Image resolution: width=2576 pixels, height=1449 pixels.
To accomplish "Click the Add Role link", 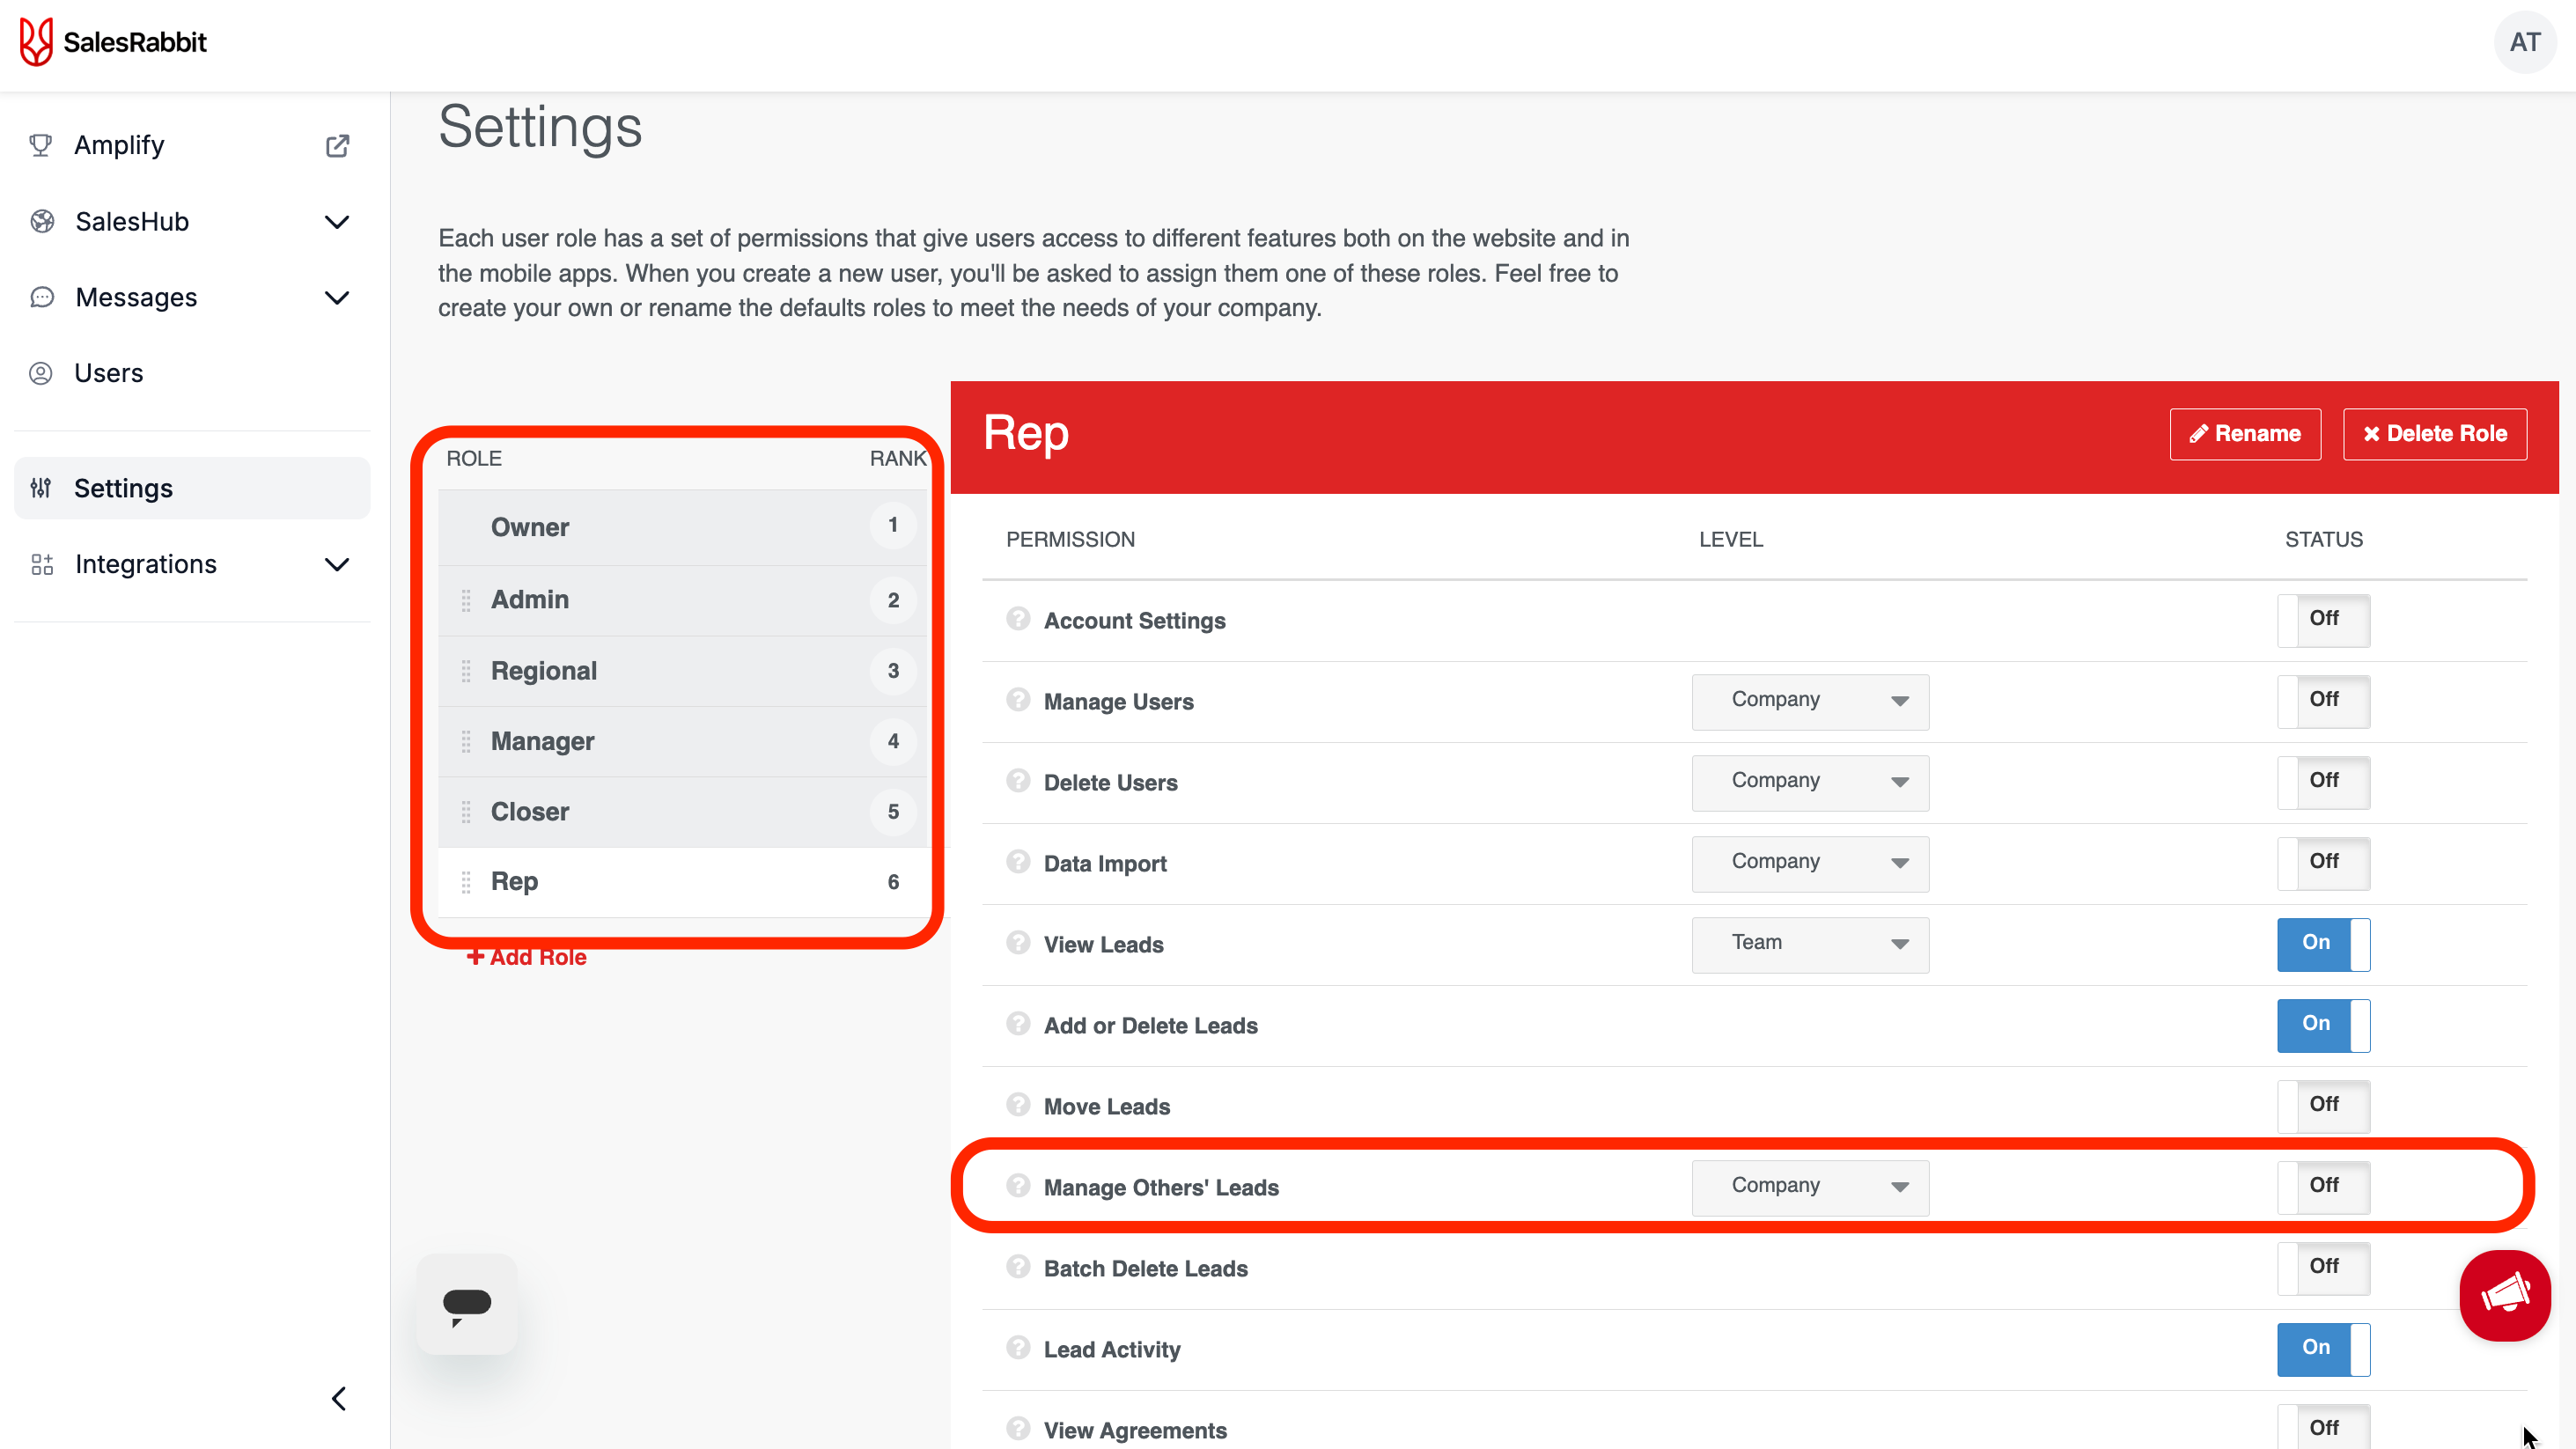I will 527,957.
